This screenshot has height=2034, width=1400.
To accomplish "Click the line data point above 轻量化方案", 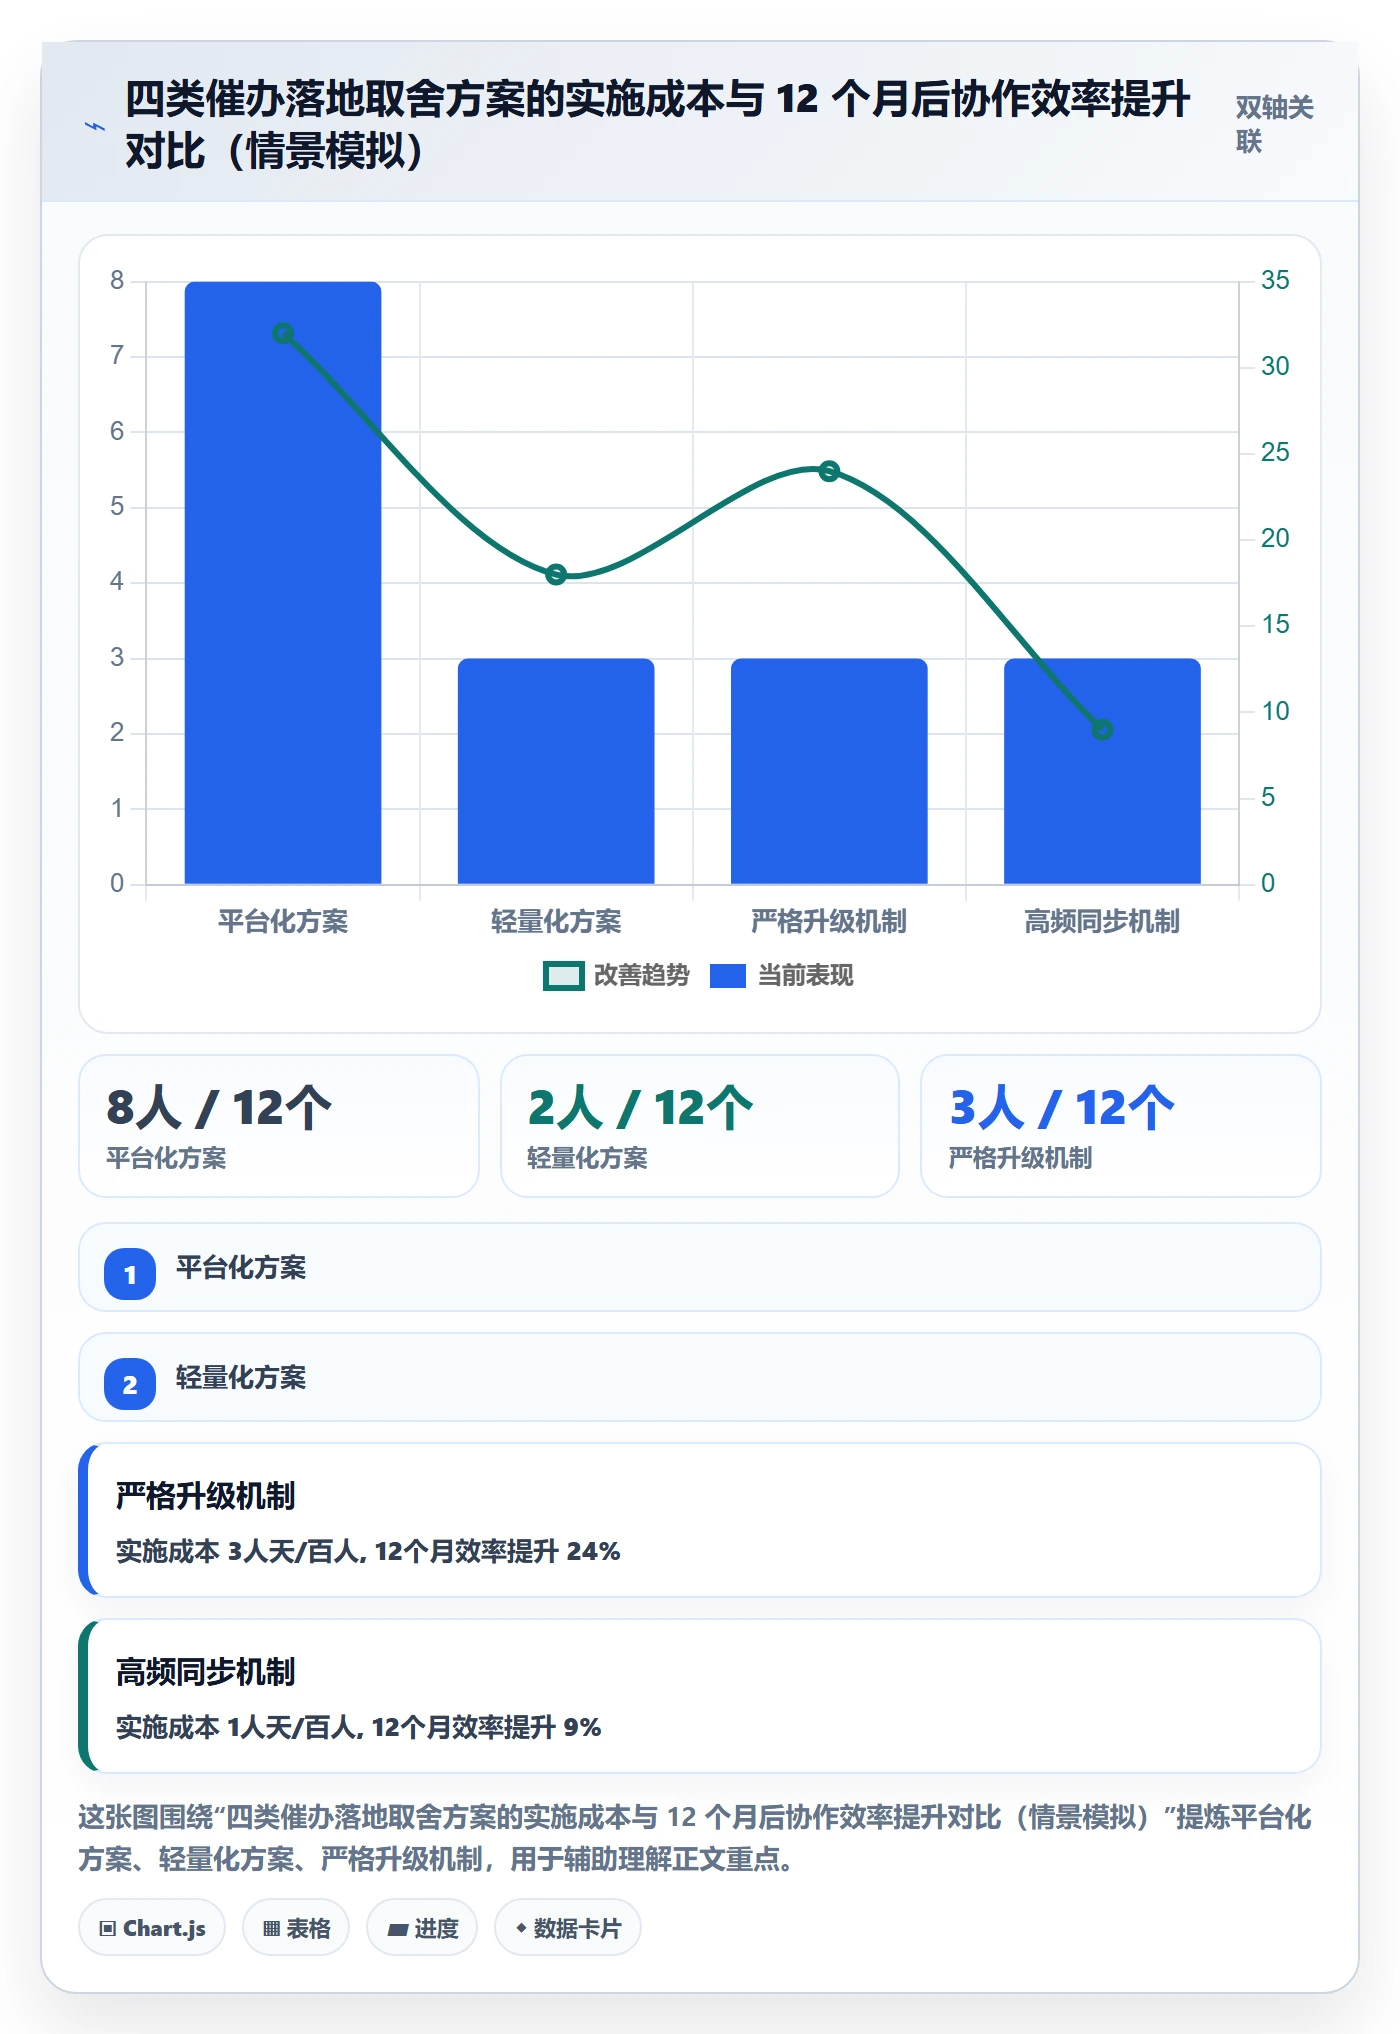I will pyautogui.click(x=556, y=574).
